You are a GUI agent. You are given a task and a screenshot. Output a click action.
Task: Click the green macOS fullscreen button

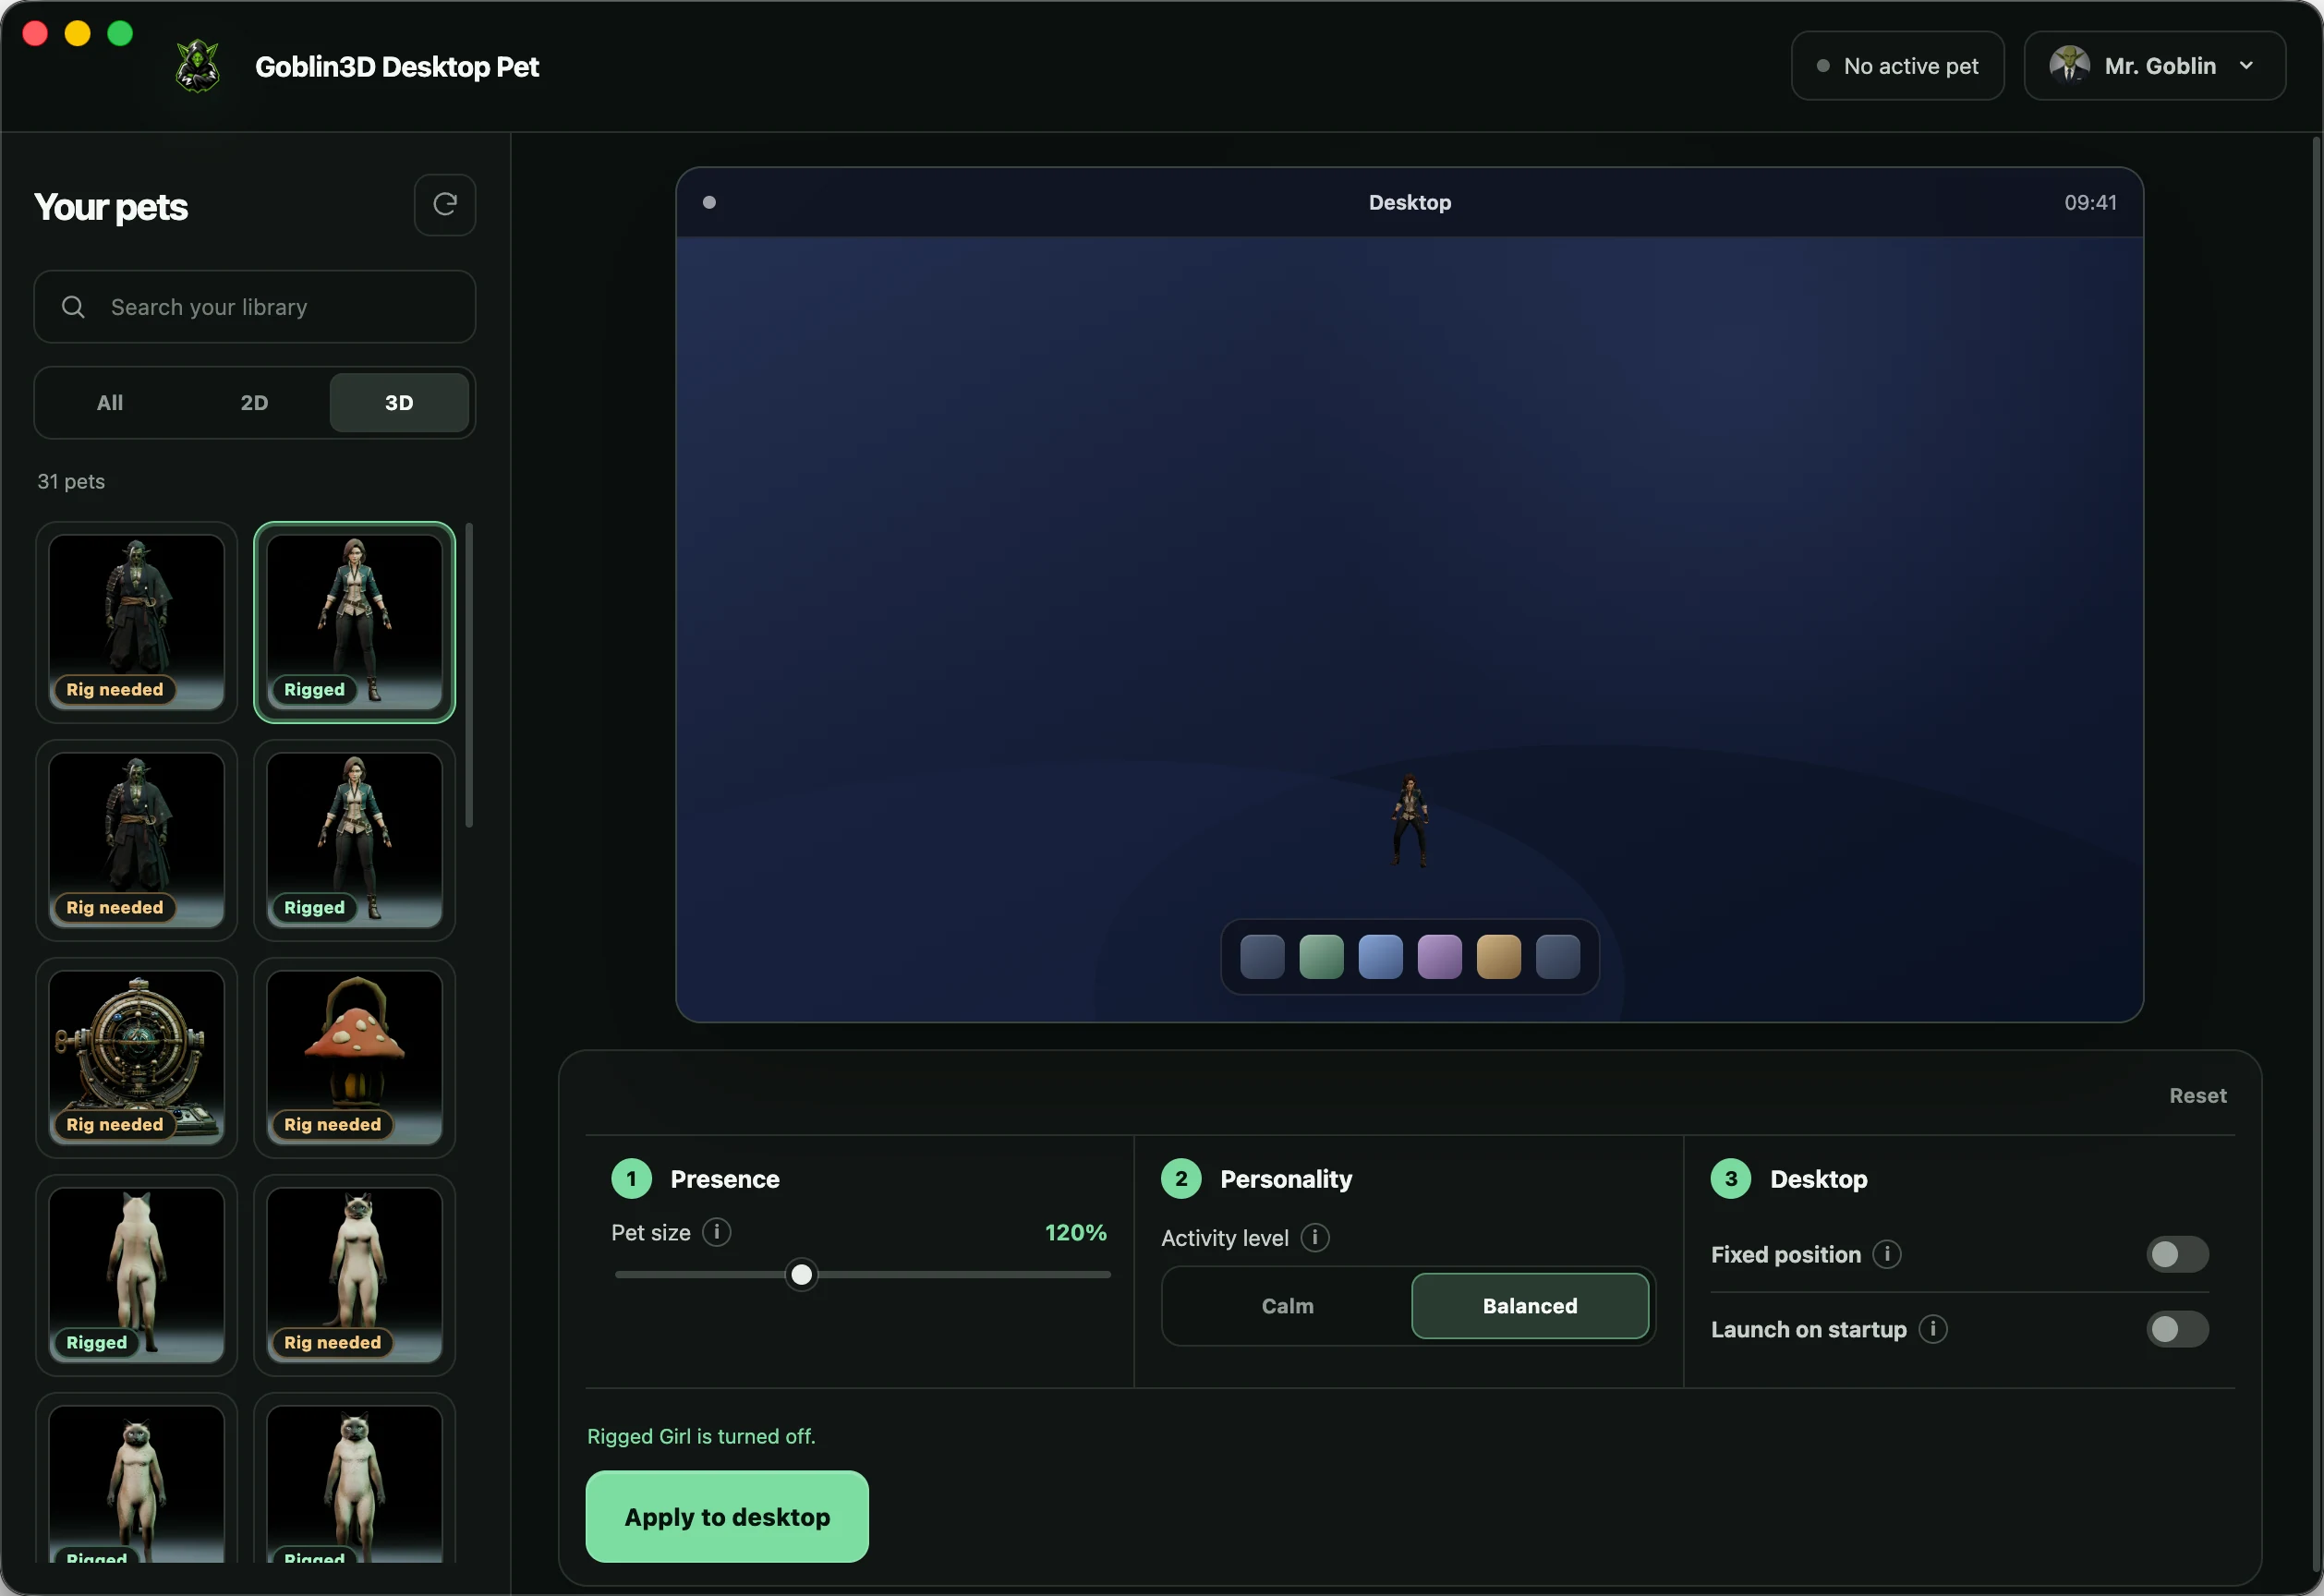tap(120, 33)
